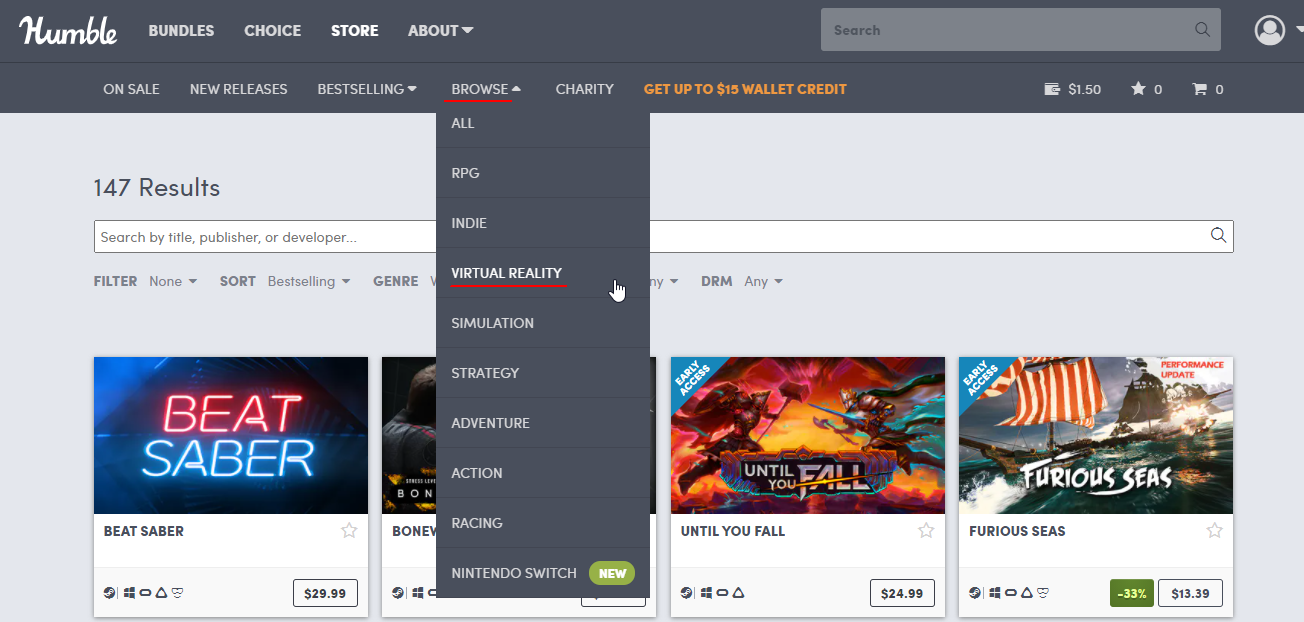Screen dimensions: 1304x622
Task: Pick Simulation in the Browse menu
Action: click(543, 323)
